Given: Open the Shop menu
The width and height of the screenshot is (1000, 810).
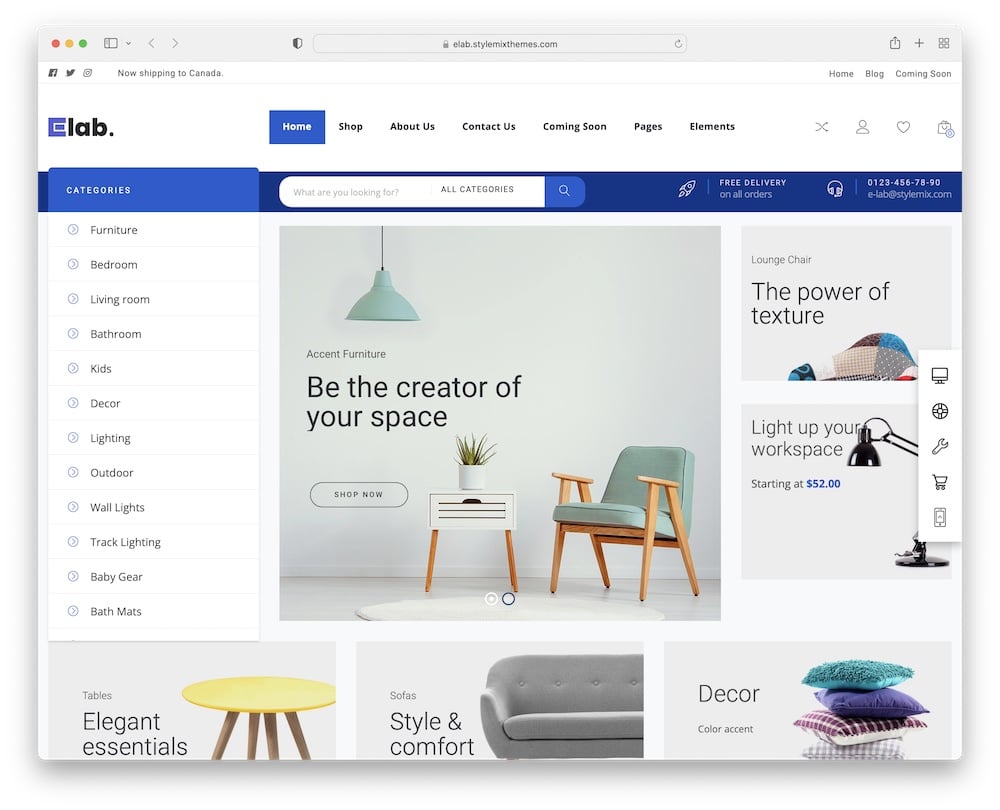Looking at the screenshot, I should coord(351,127).
